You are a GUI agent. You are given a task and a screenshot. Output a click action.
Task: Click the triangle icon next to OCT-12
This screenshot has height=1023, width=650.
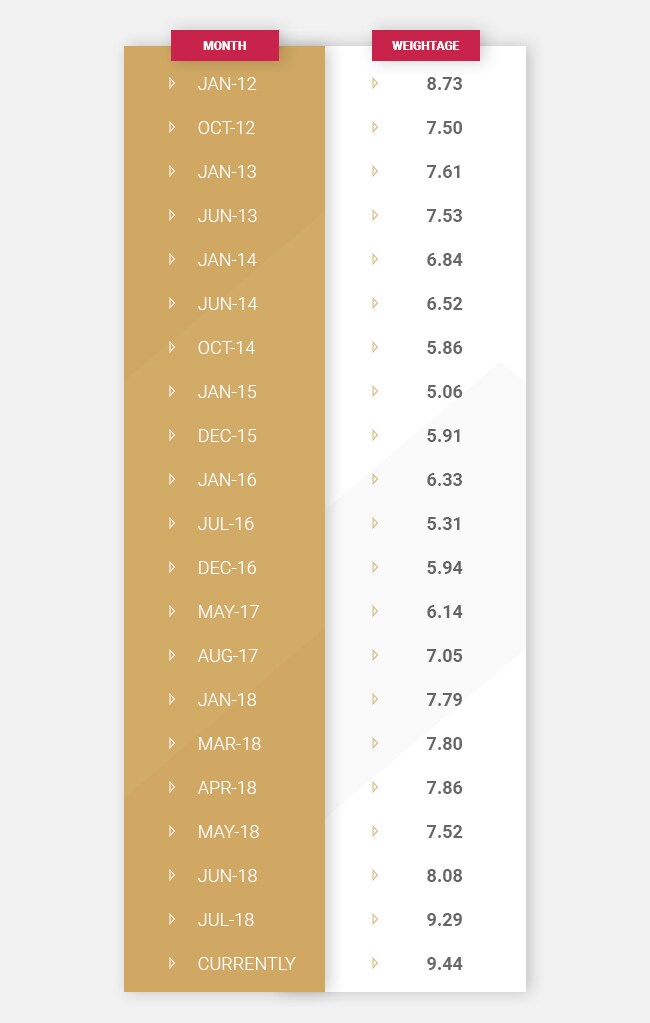[172, 127]
